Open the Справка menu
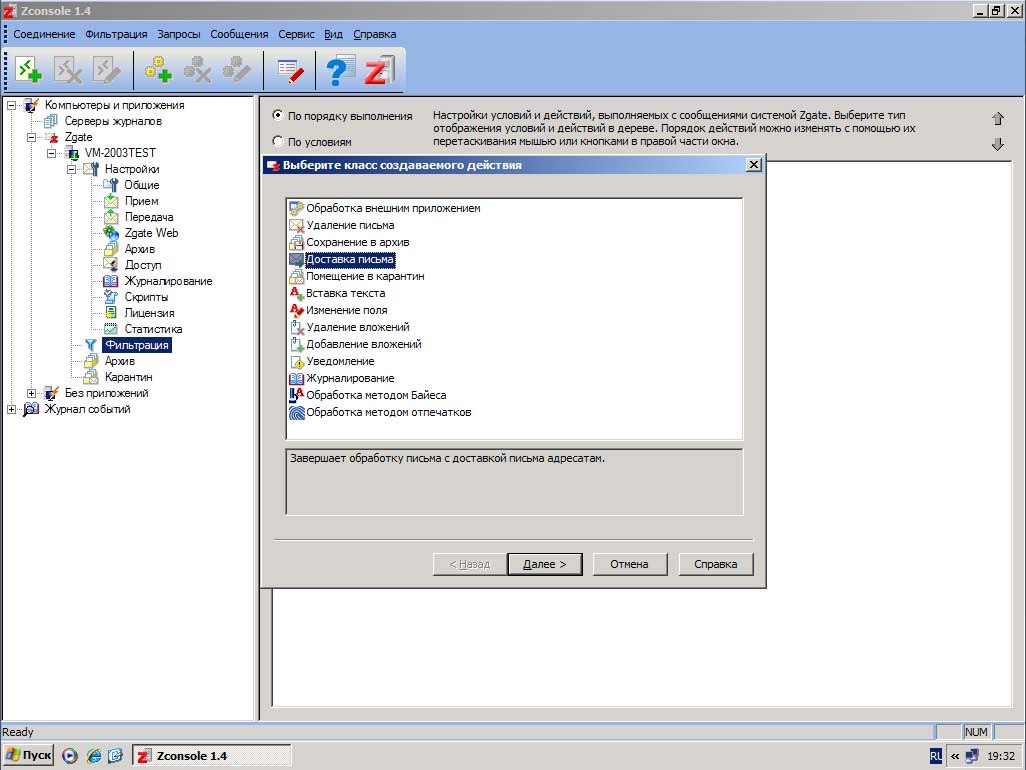The width and height of the screenshot is (1026, 770). point(374,34)
